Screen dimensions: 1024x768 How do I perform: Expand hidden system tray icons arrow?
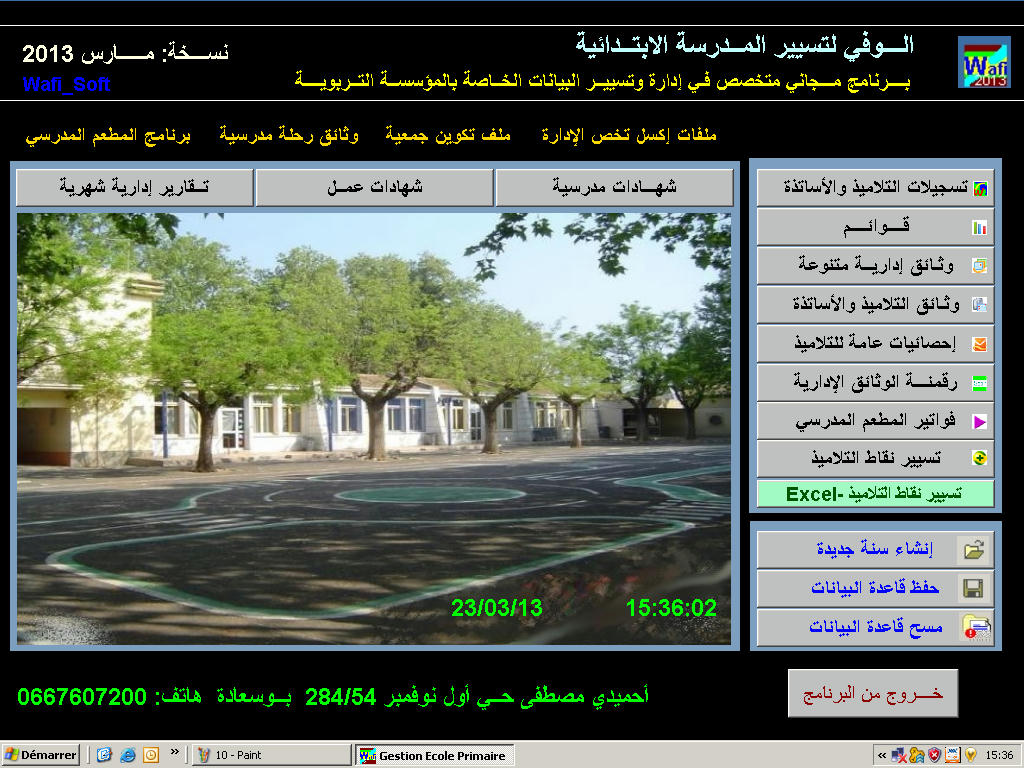(x=882, y=756)
